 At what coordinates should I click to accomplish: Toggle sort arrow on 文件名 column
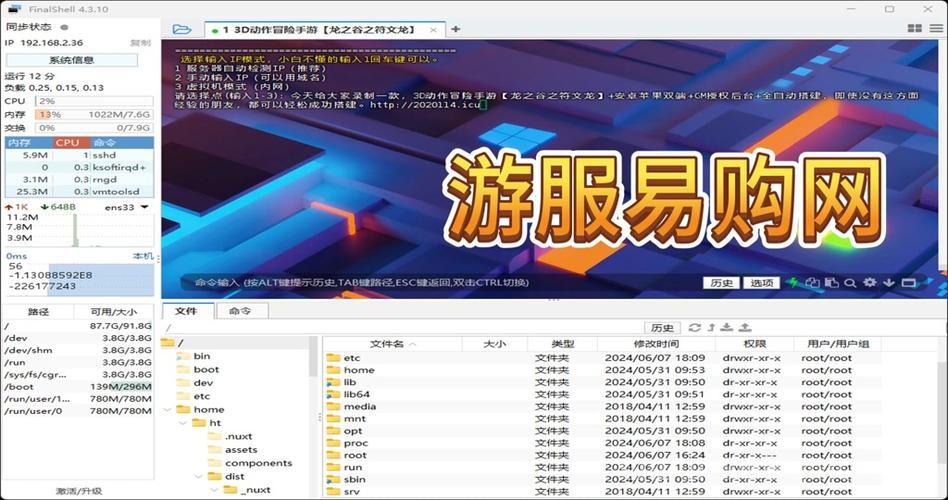click(413, 343)
